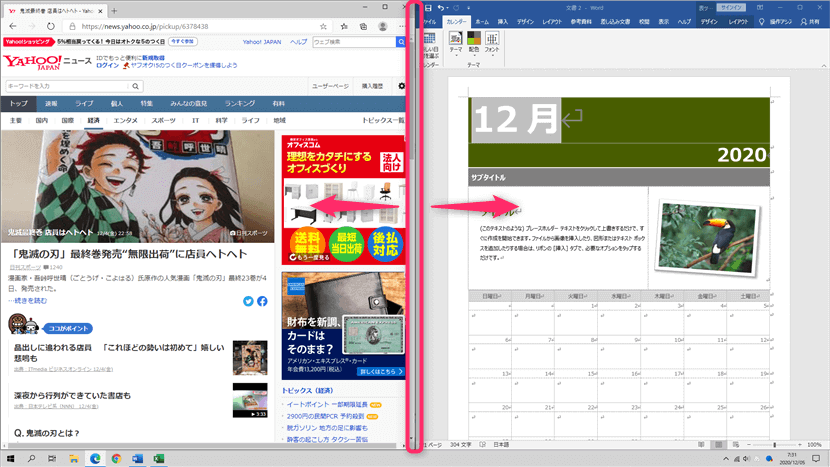Collapse the Word ribbon

pos(824,65)
